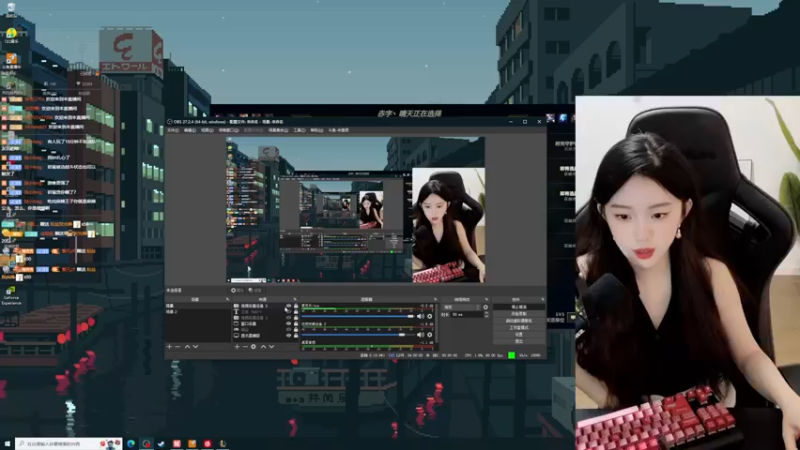Click the green status square in status bar

pos(511,355)
